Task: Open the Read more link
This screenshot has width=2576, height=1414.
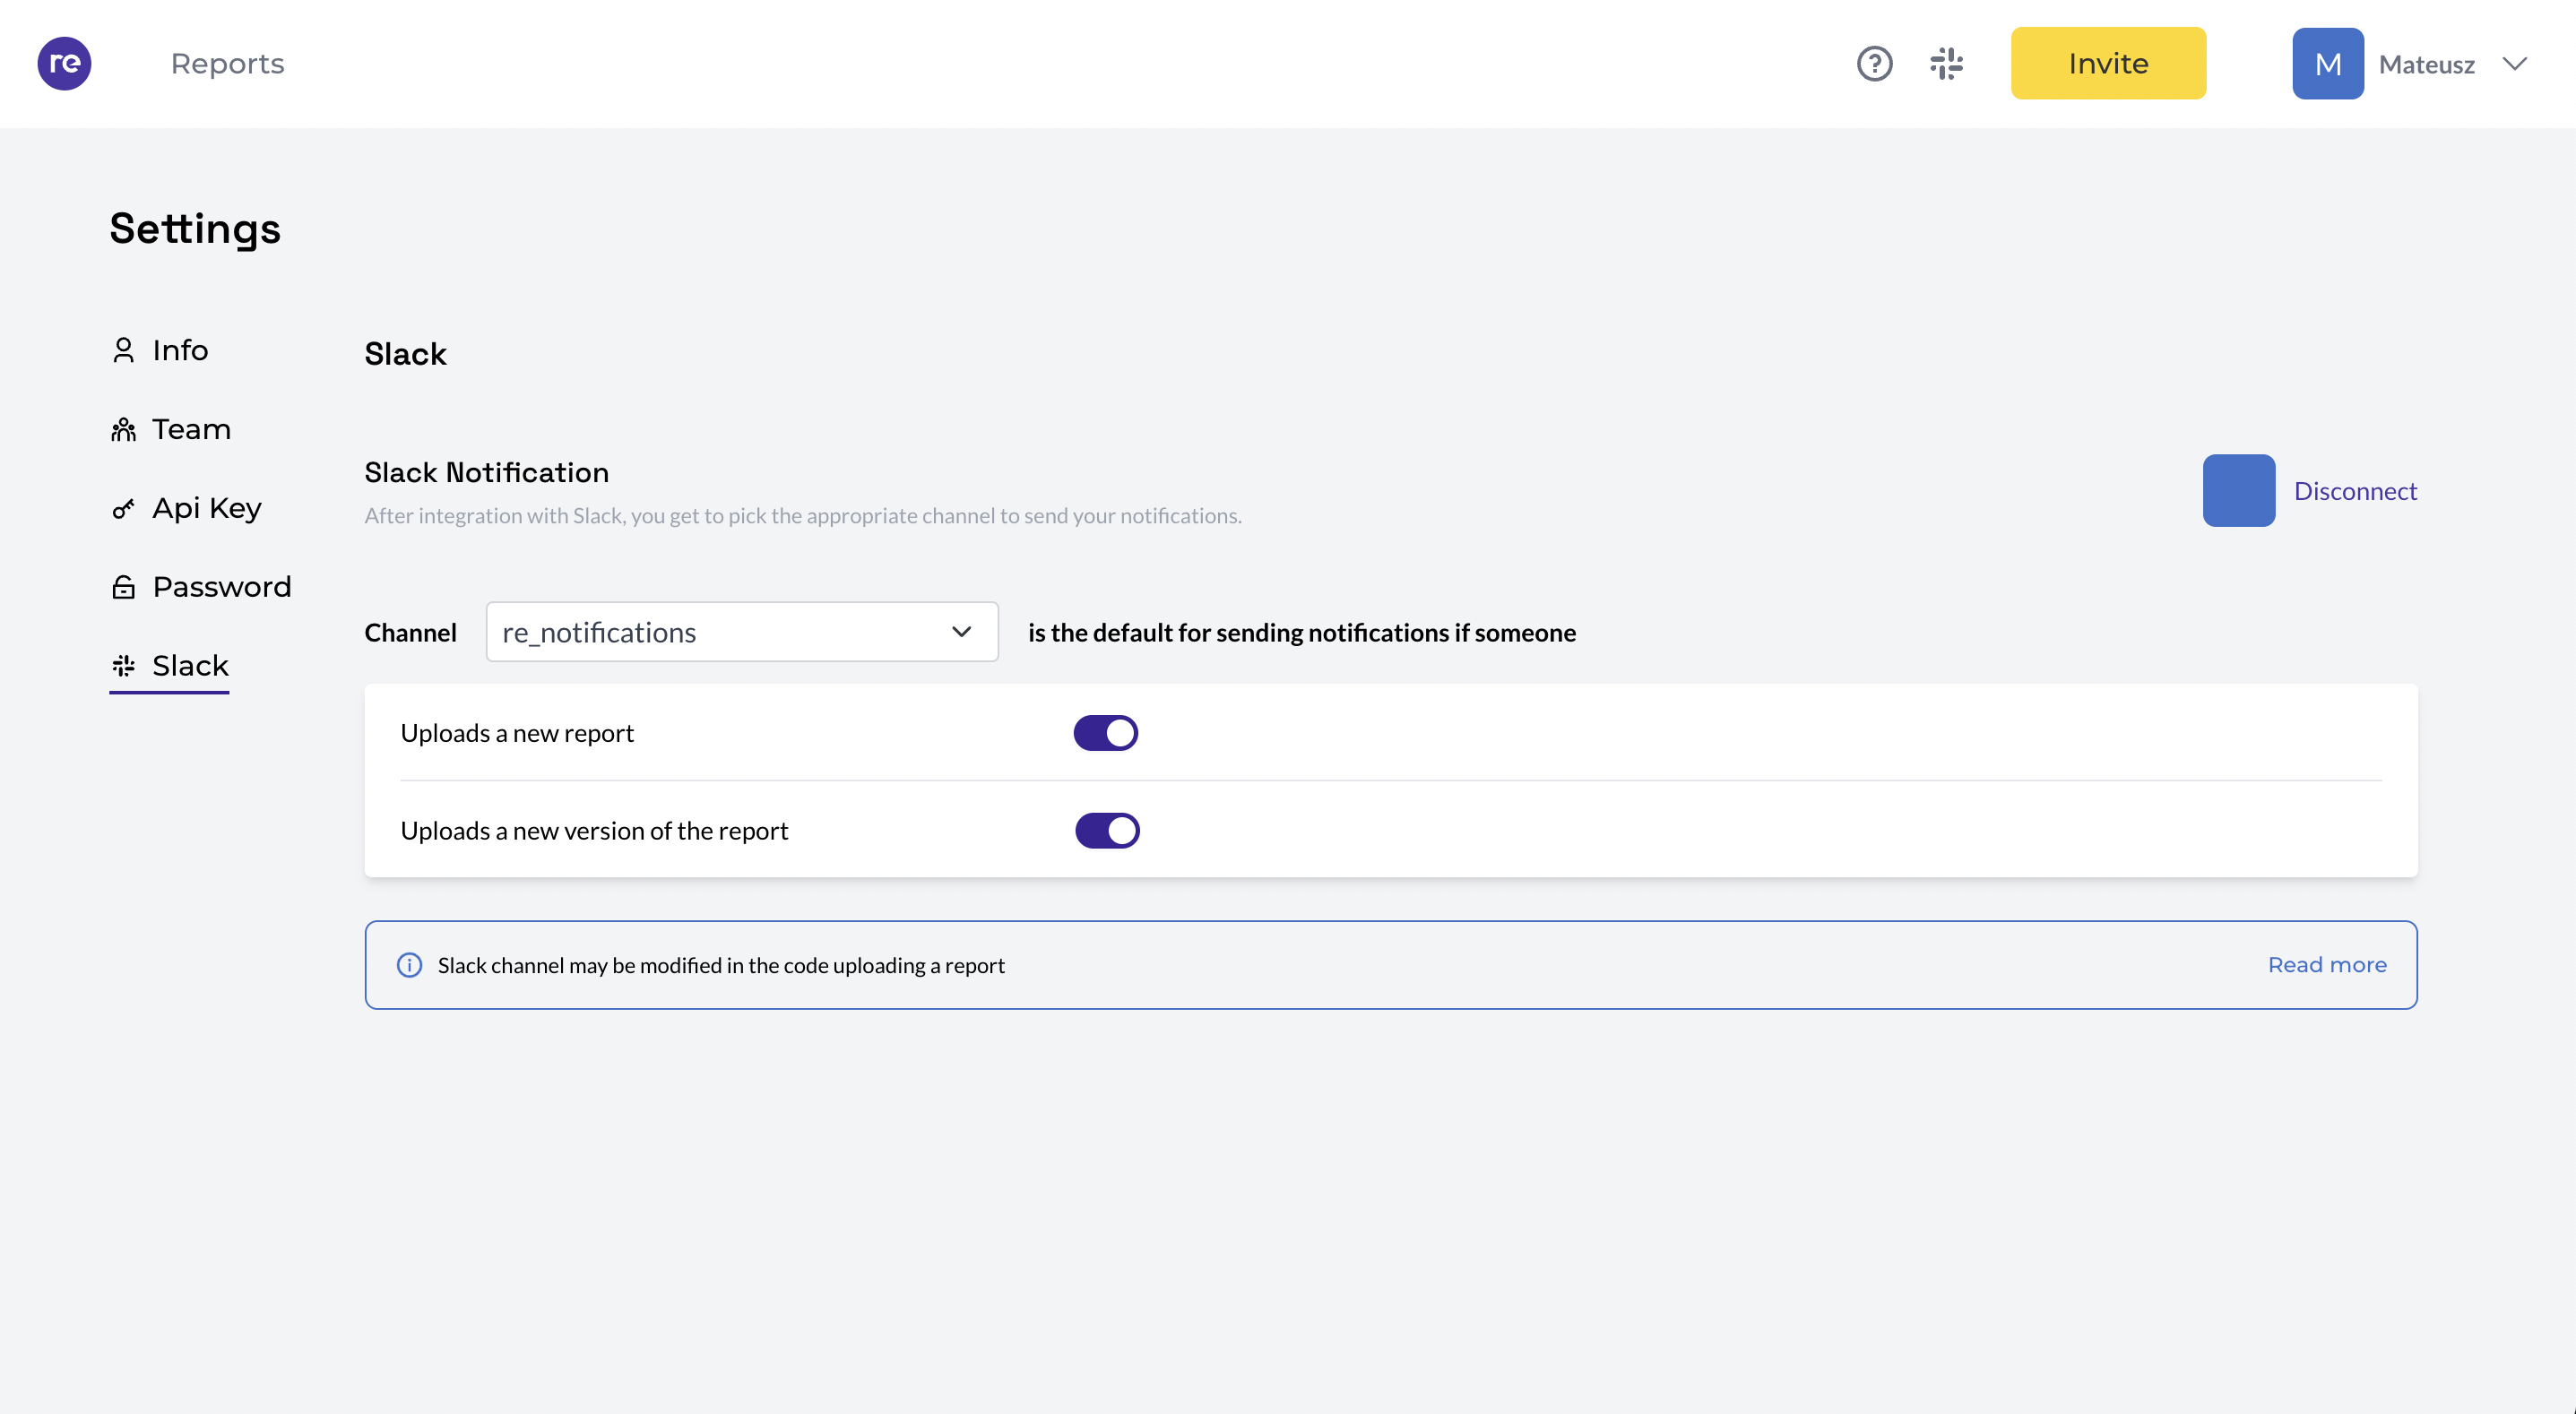Action: point(2327,965)
